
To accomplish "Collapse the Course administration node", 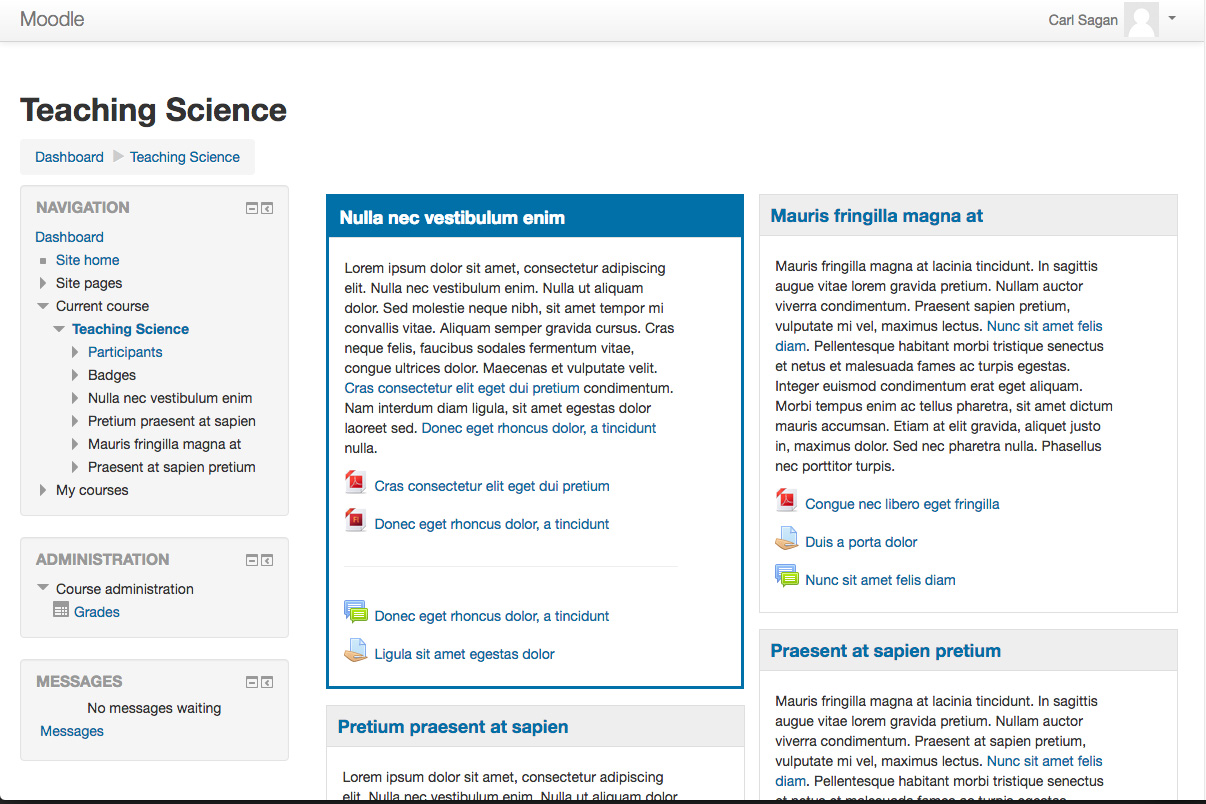I will (x=43, y=588).
